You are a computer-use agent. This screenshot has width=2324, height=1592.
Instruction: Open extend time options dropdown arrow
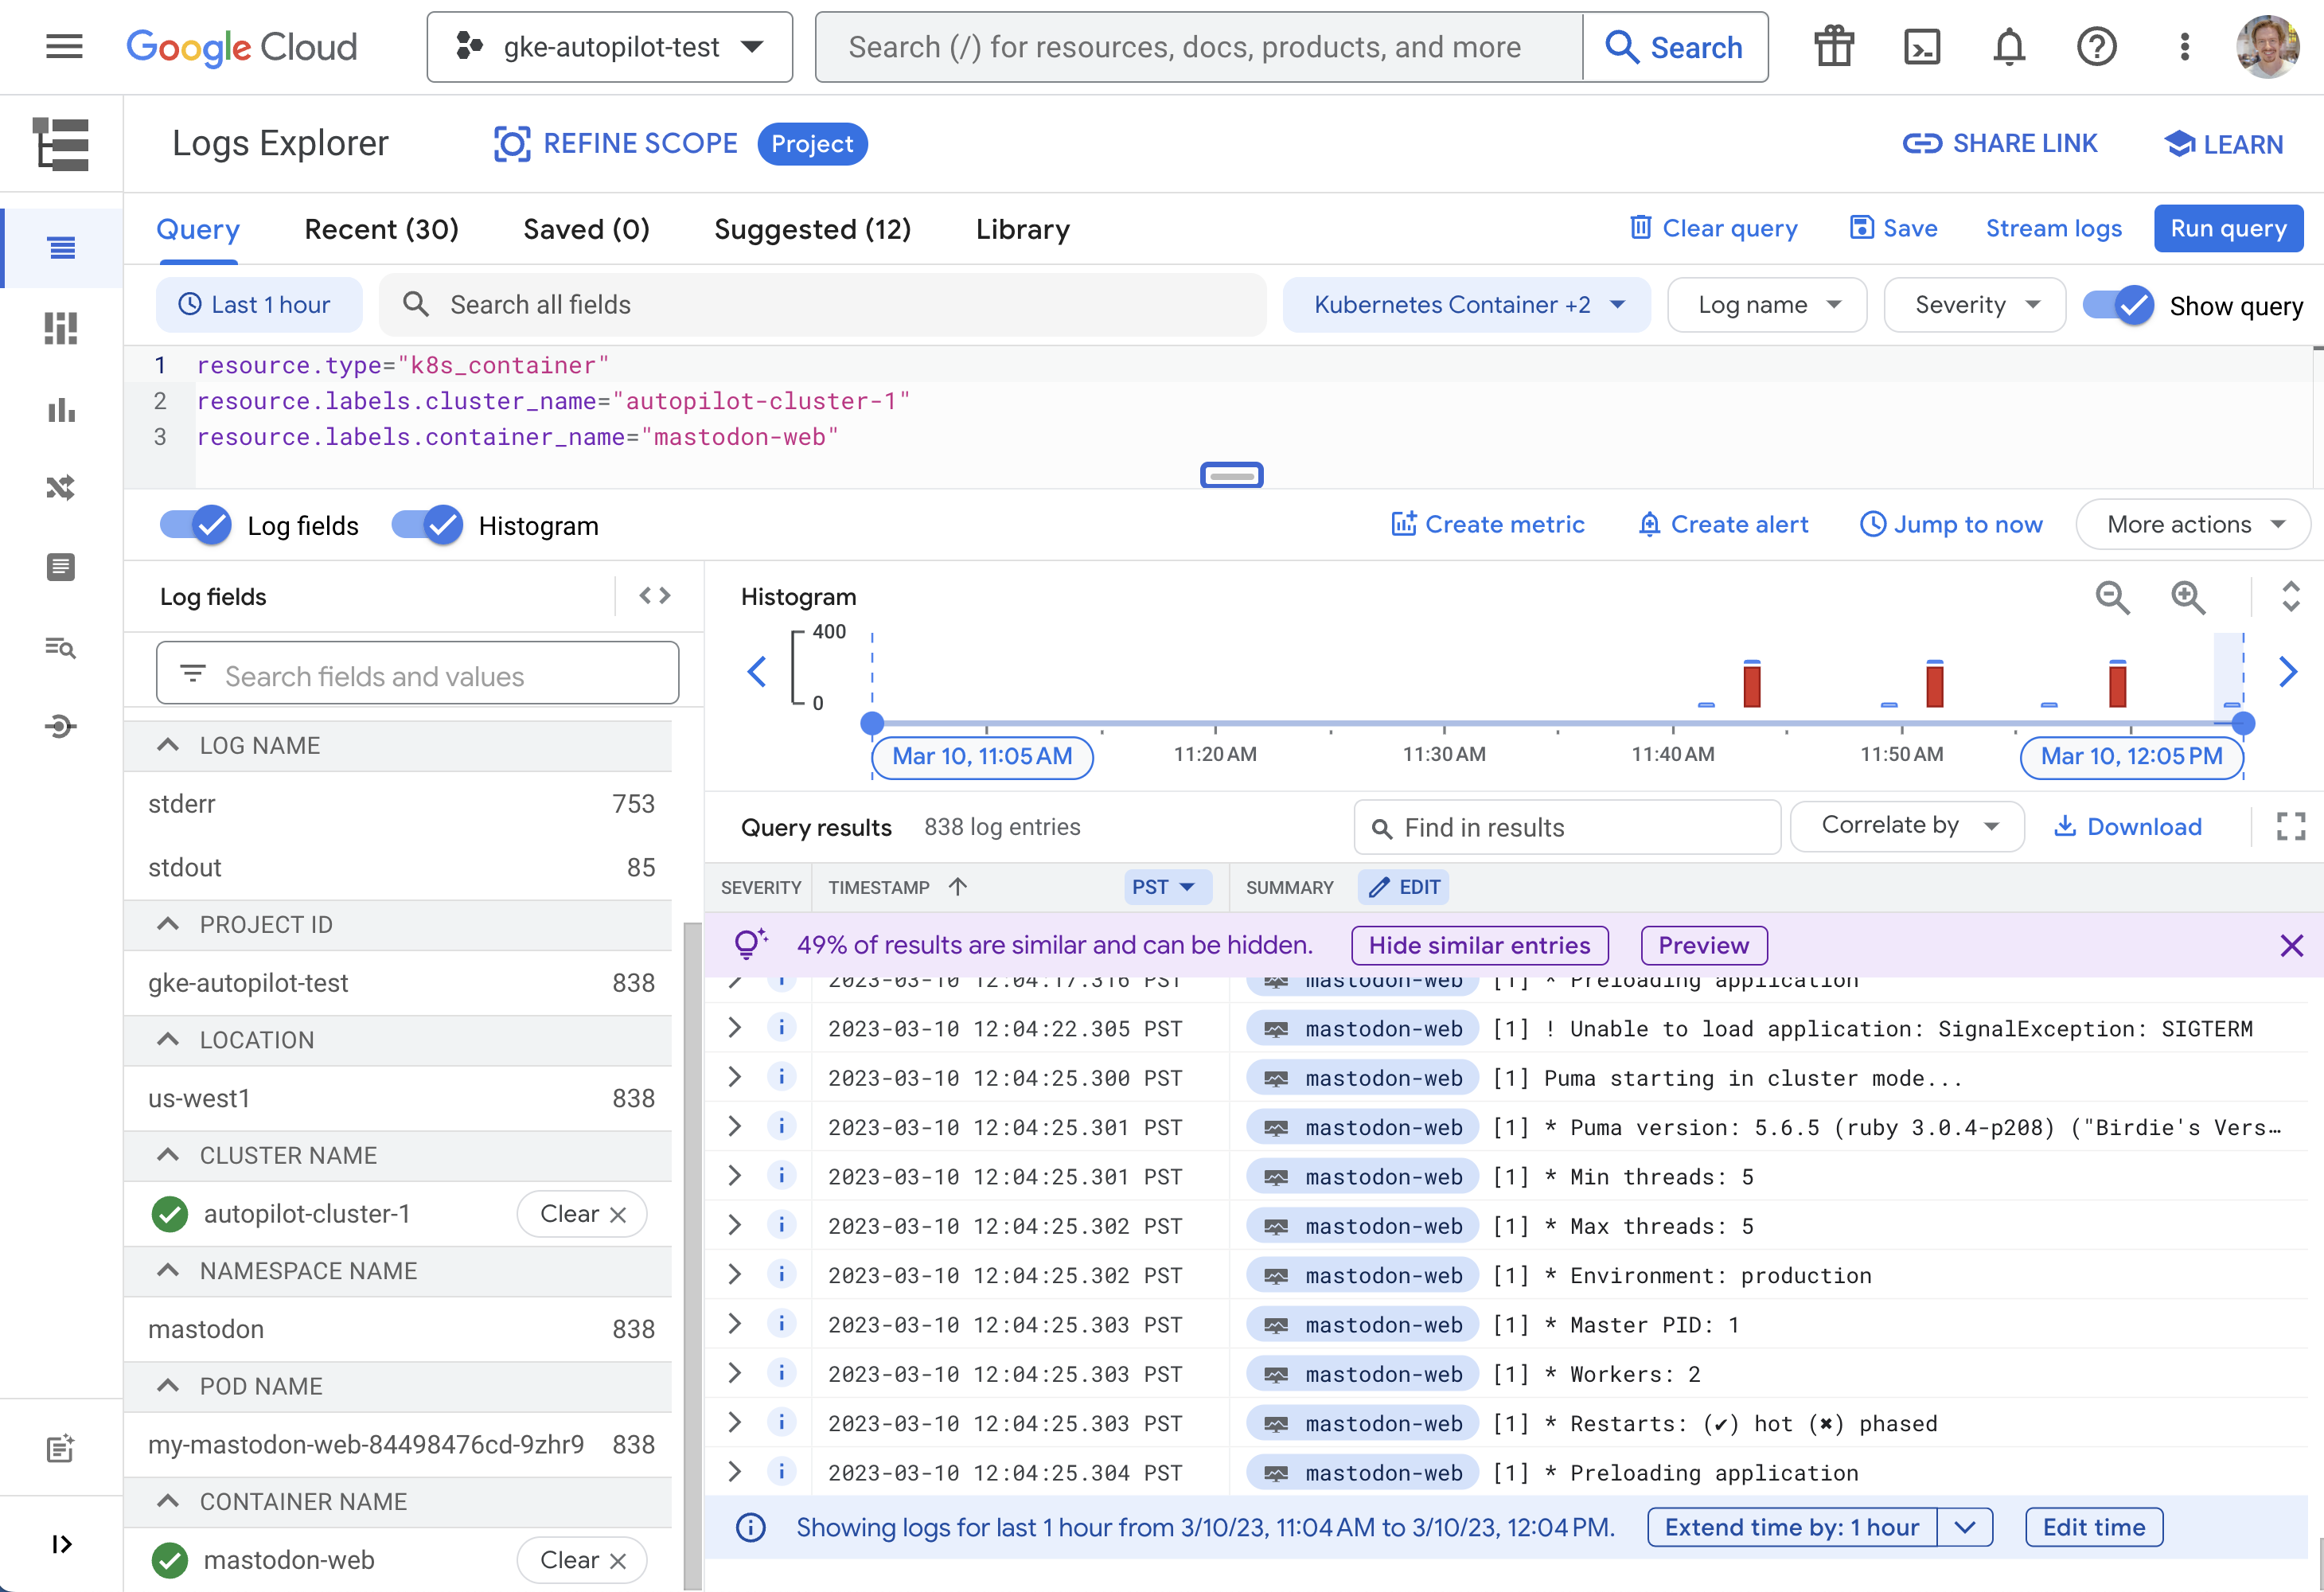coord(1965,1528)
